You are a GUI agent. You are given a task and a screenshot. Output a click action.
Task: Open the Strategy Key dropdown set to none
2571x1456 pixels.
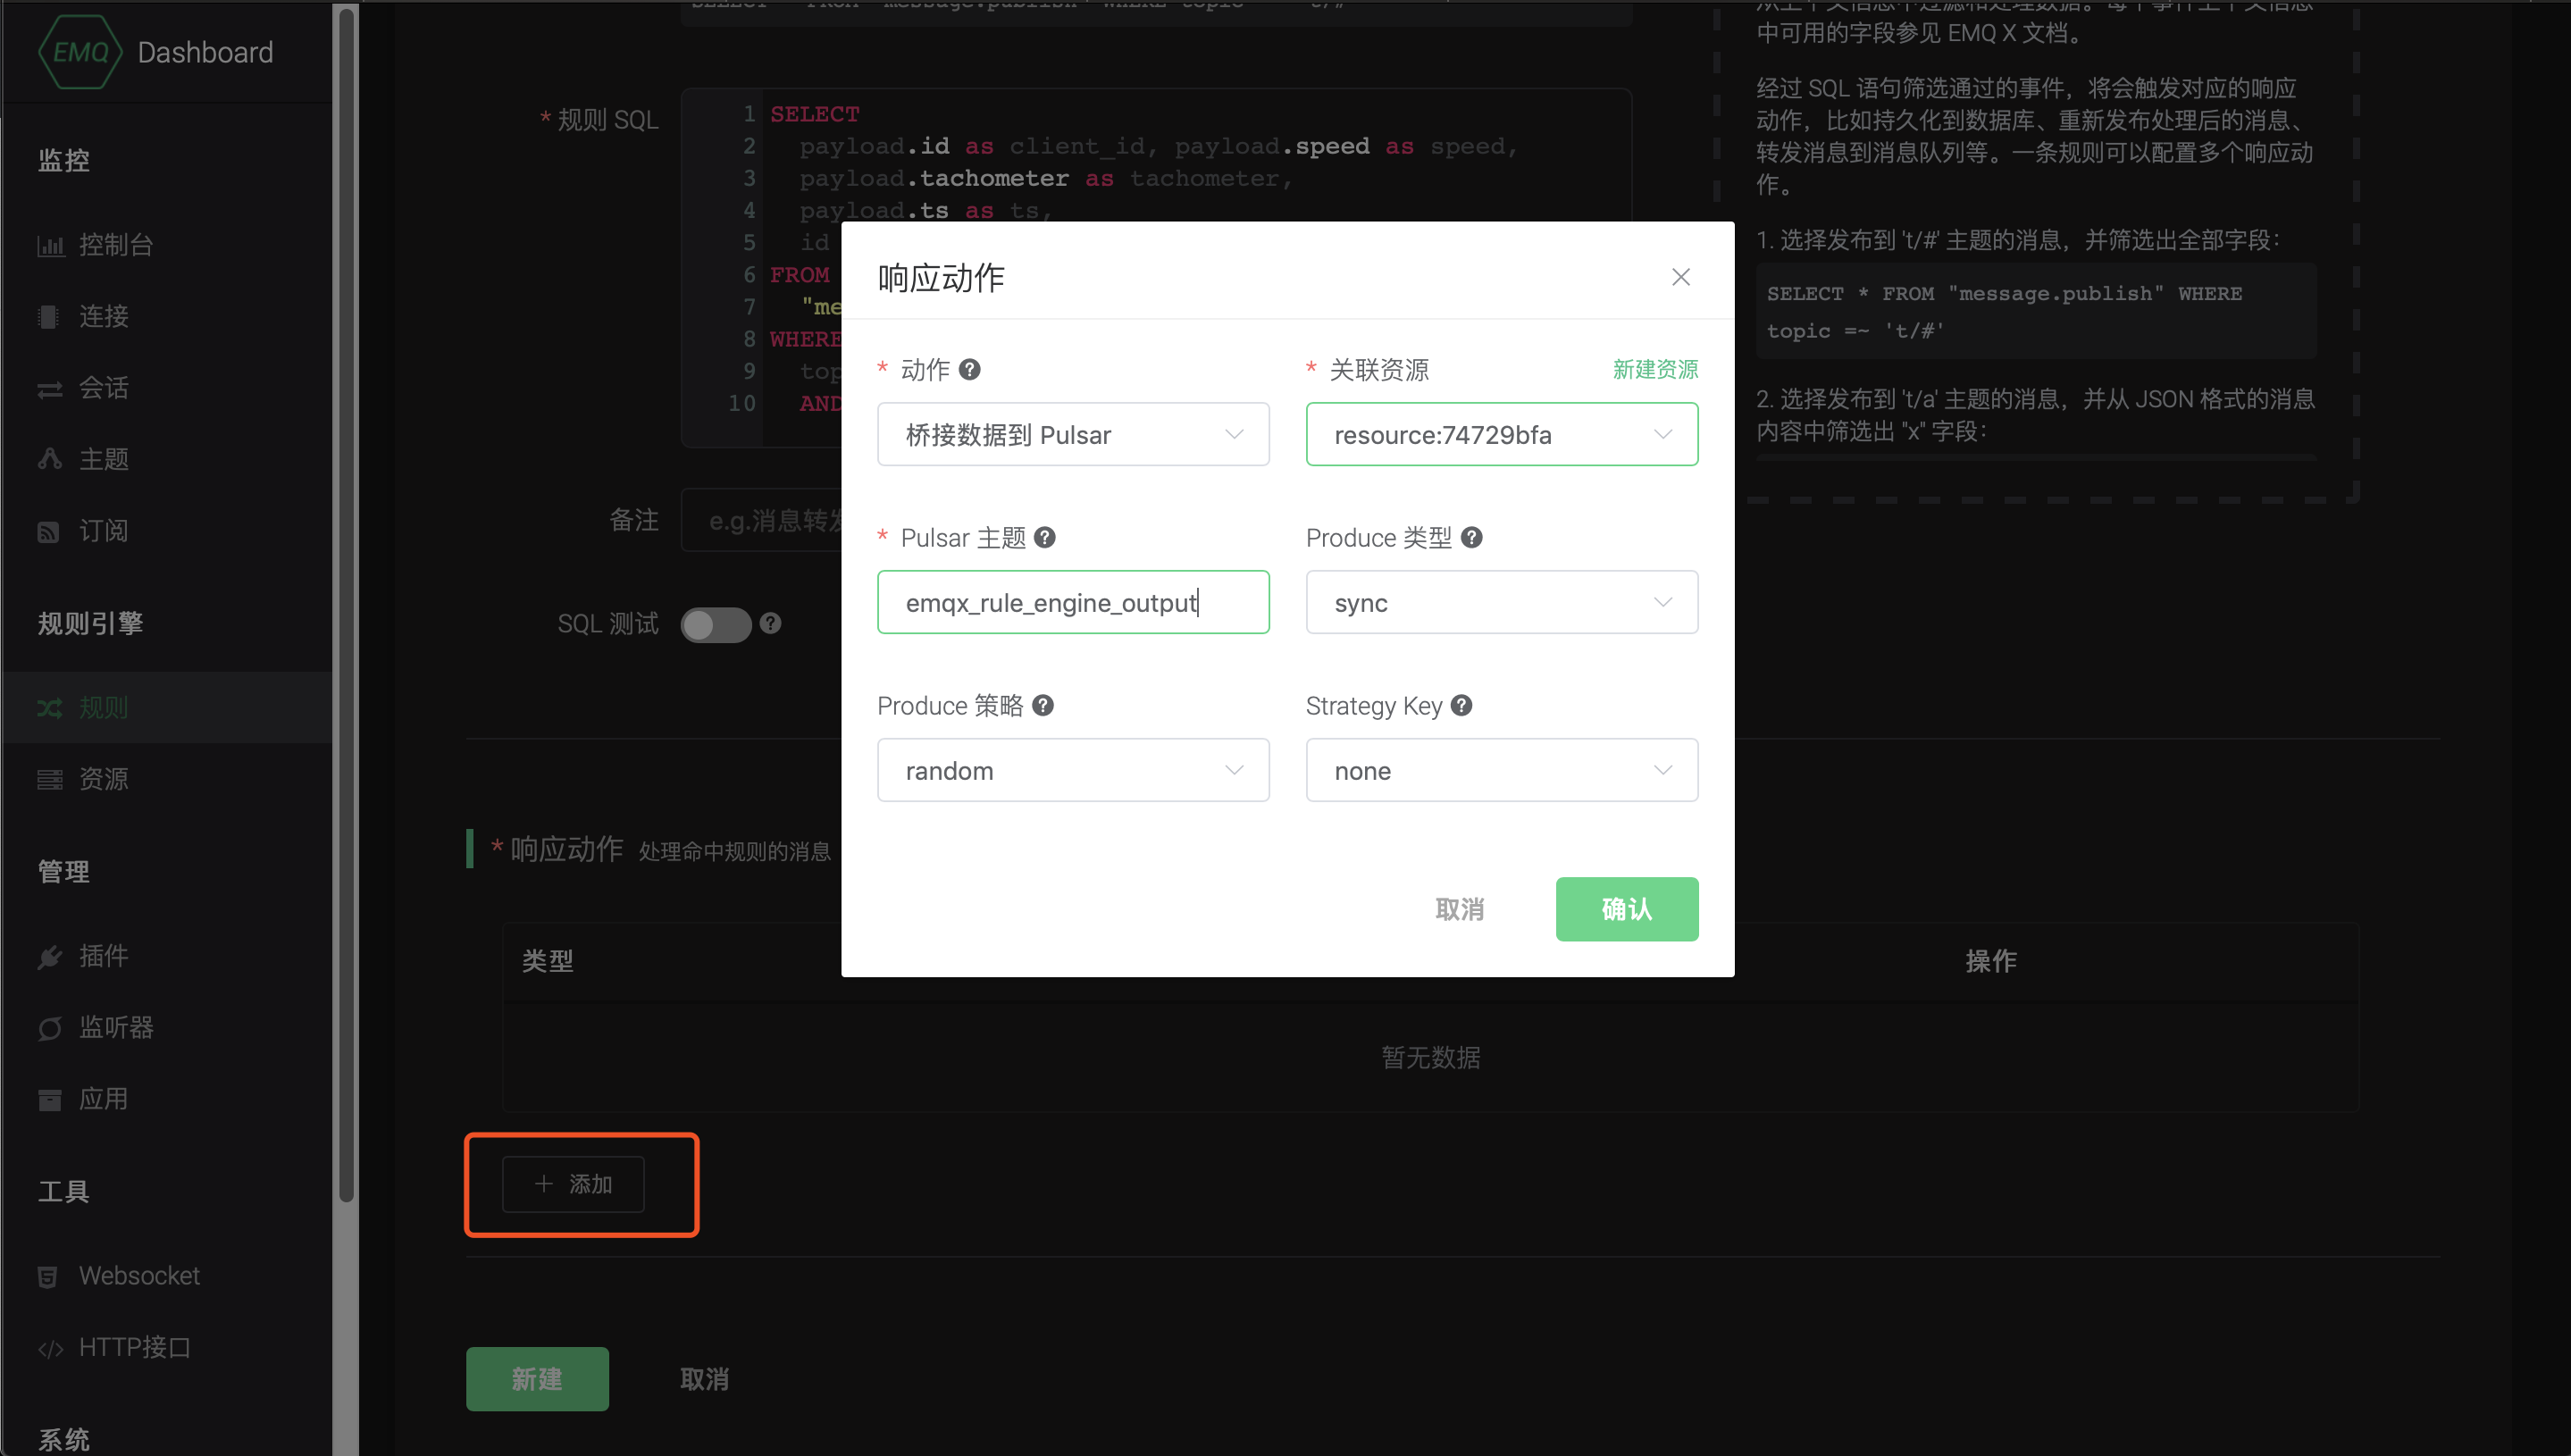click(1501, 770)
